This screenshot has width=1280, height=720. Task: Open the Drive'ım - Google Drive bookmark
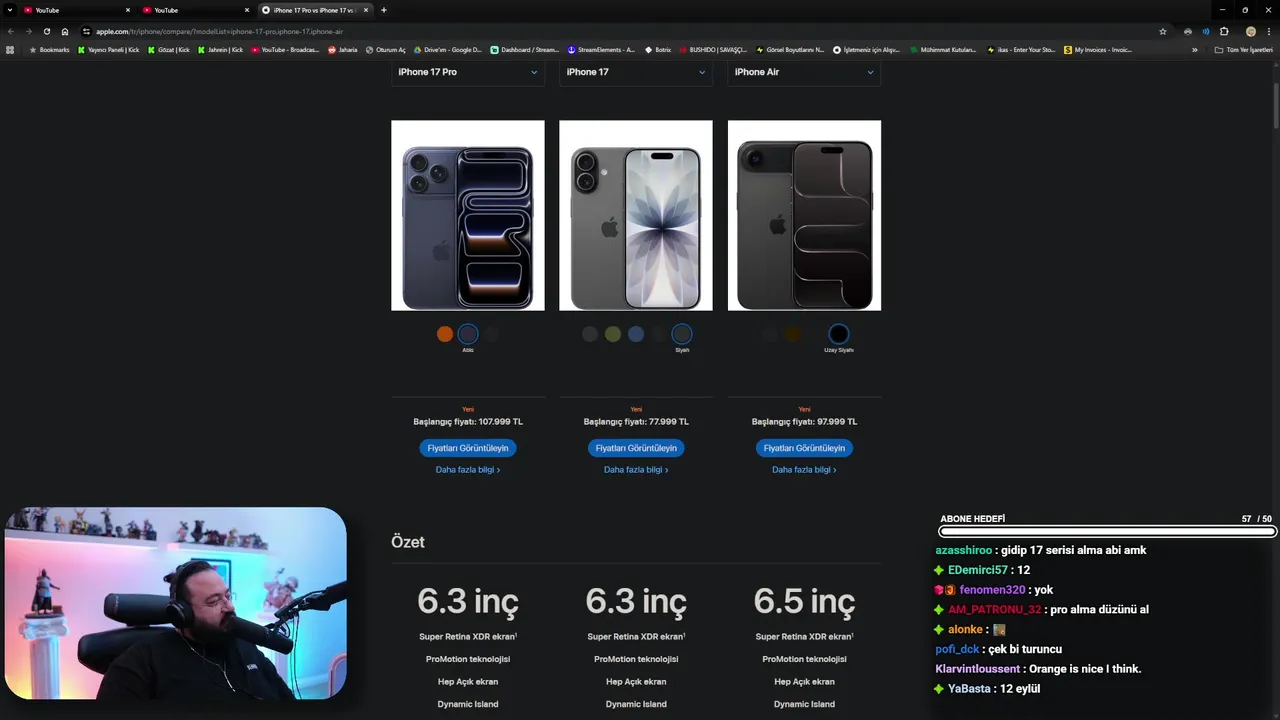448,49
